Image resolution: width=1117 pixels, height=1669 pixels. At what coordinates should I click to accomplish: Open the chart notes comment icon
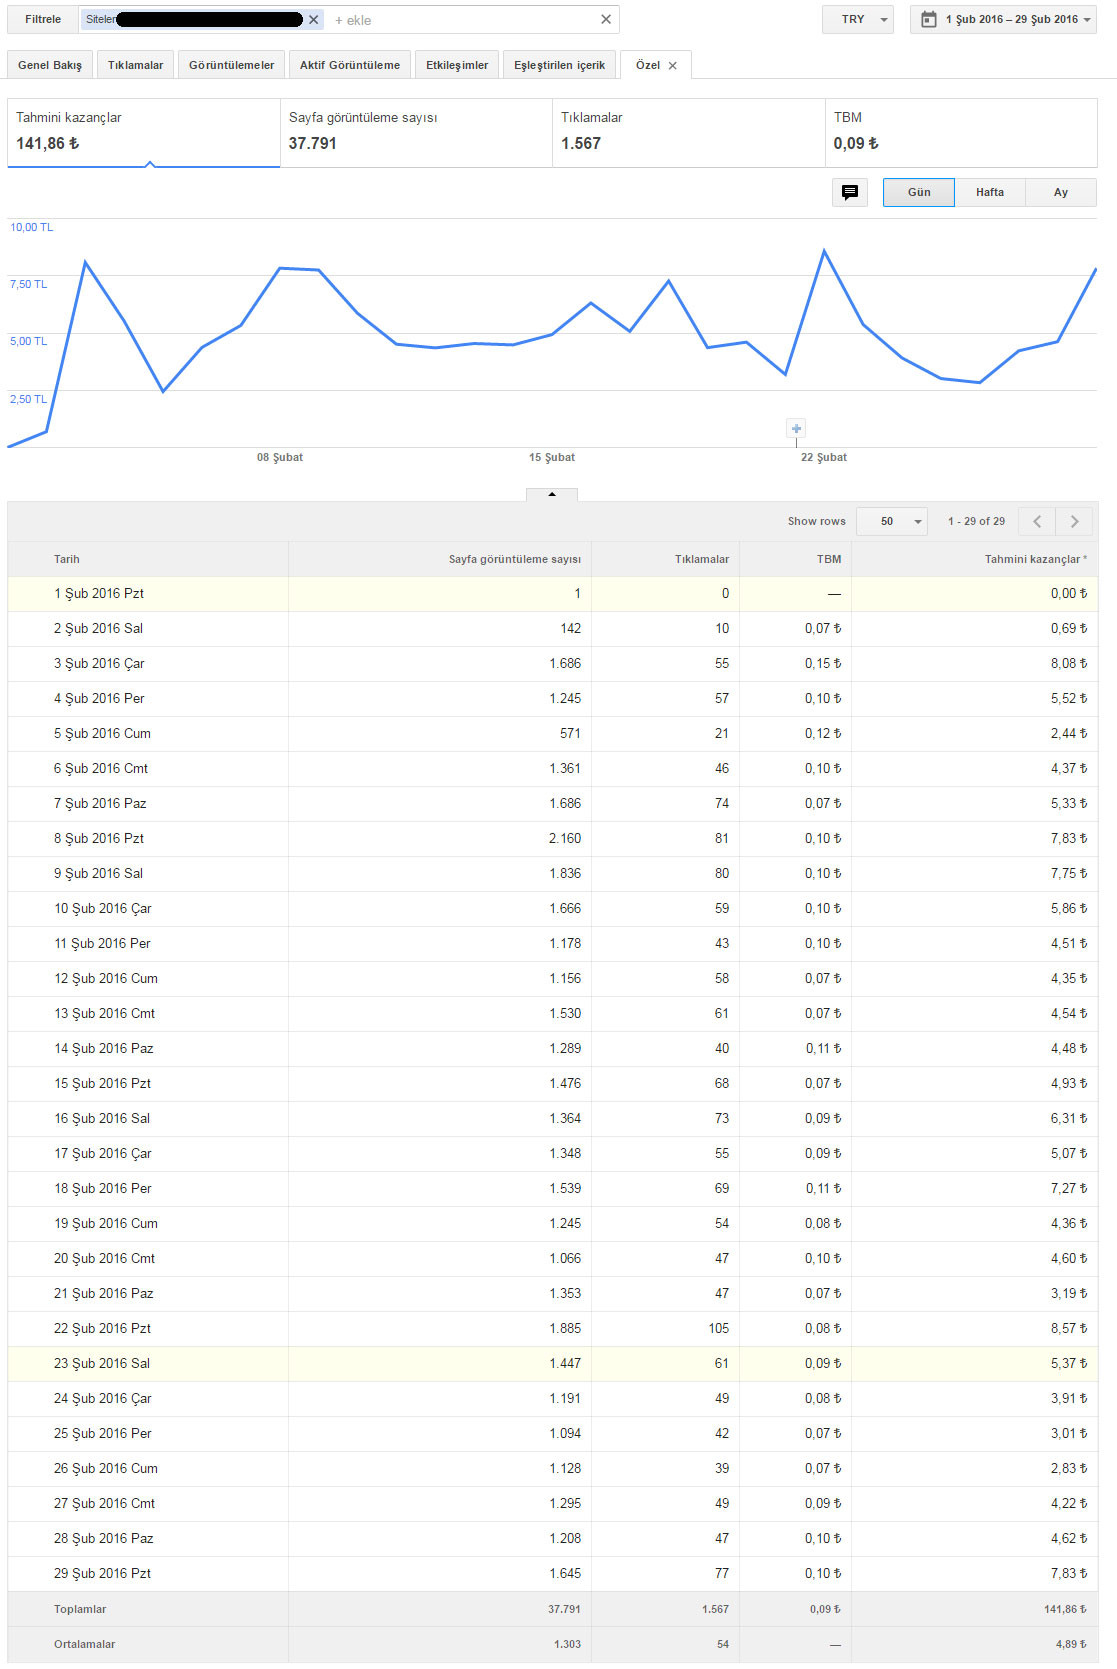point(850,192)
